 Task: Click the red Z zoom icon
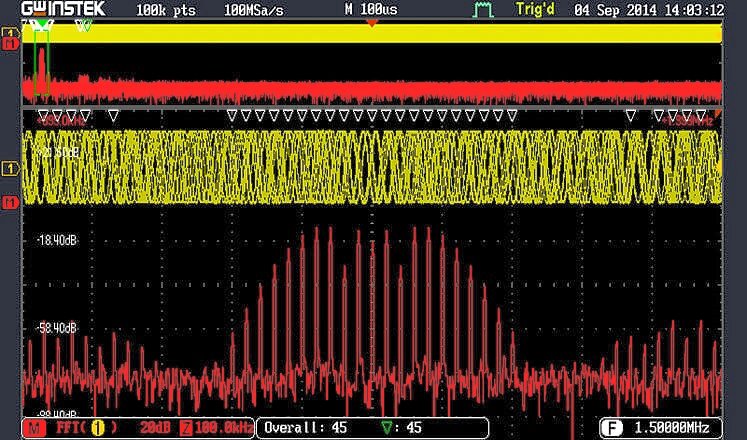(x=186, y=428)
